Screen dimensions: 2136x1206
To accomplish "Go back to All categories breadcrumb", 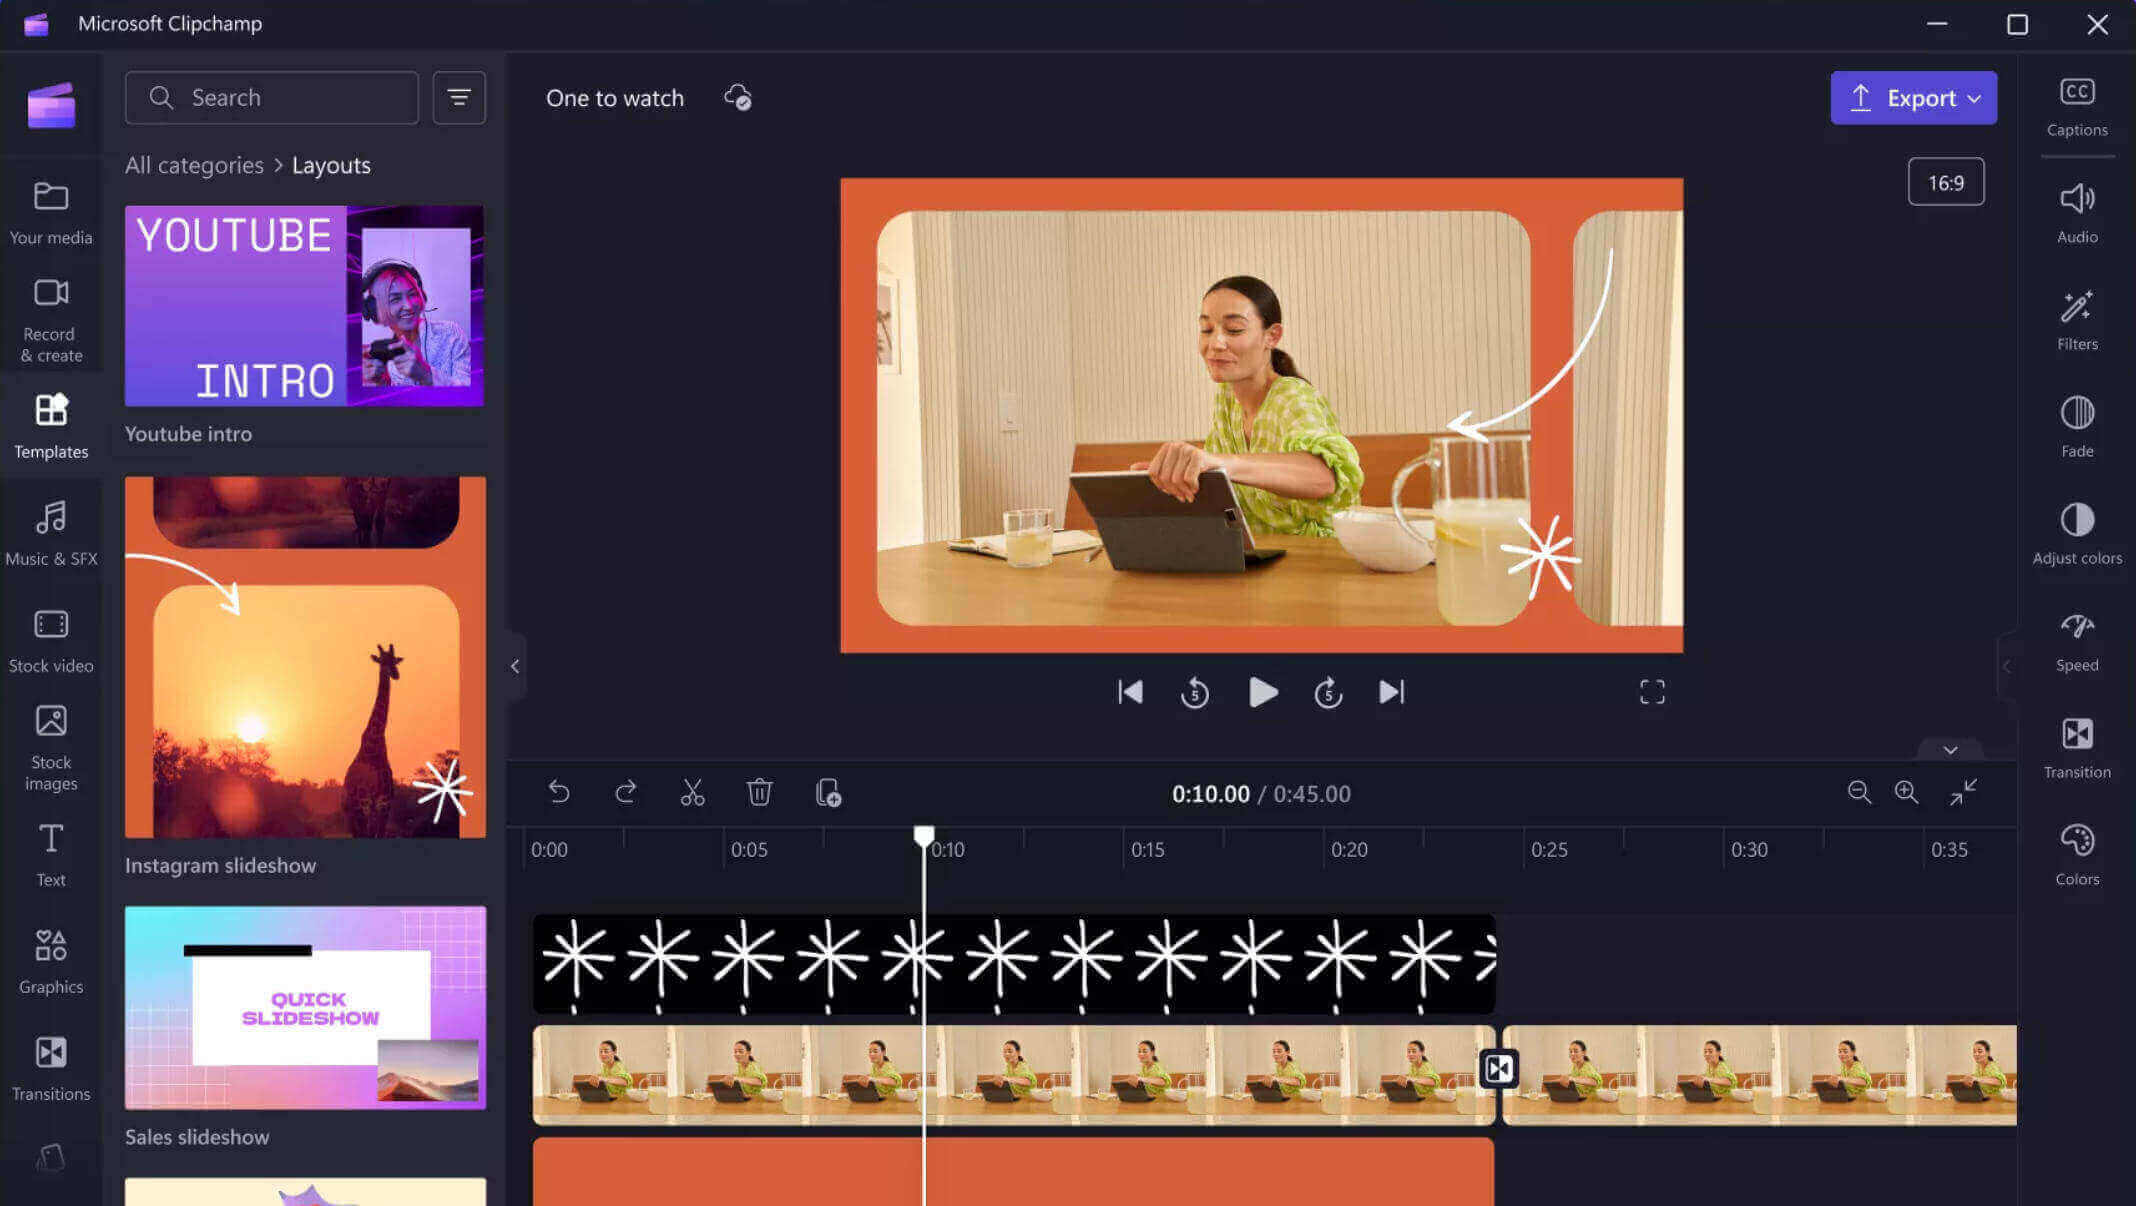I will tap(194, 165).
